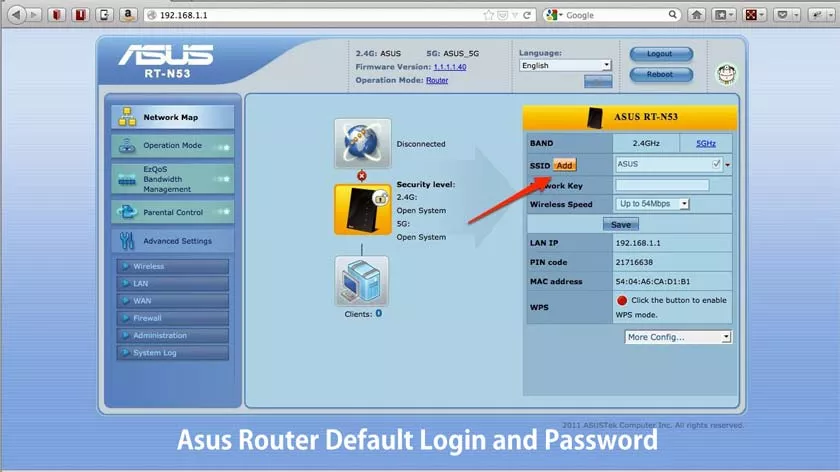
Task: Click the router device icon in map
Action: coord(363,210)
